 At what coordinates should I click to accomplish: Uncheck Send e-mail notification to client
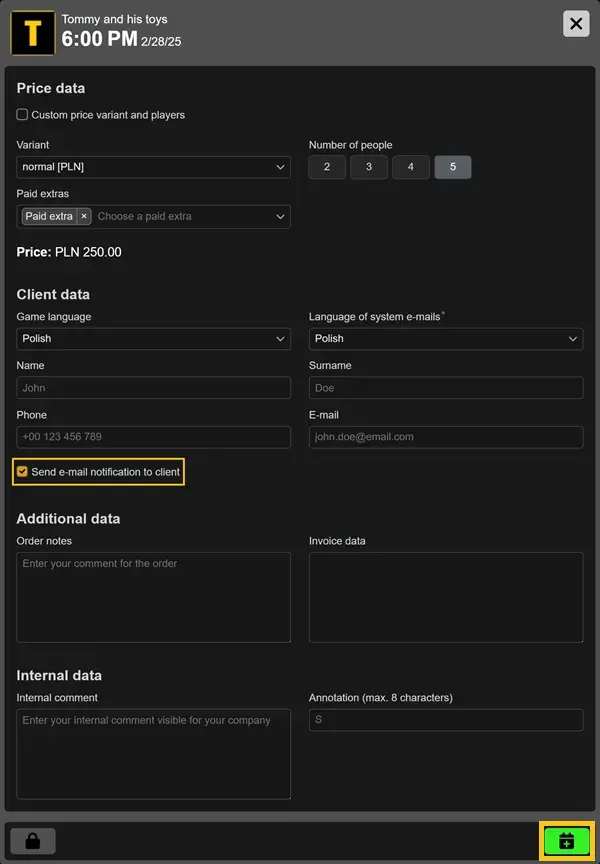(23, 472)
